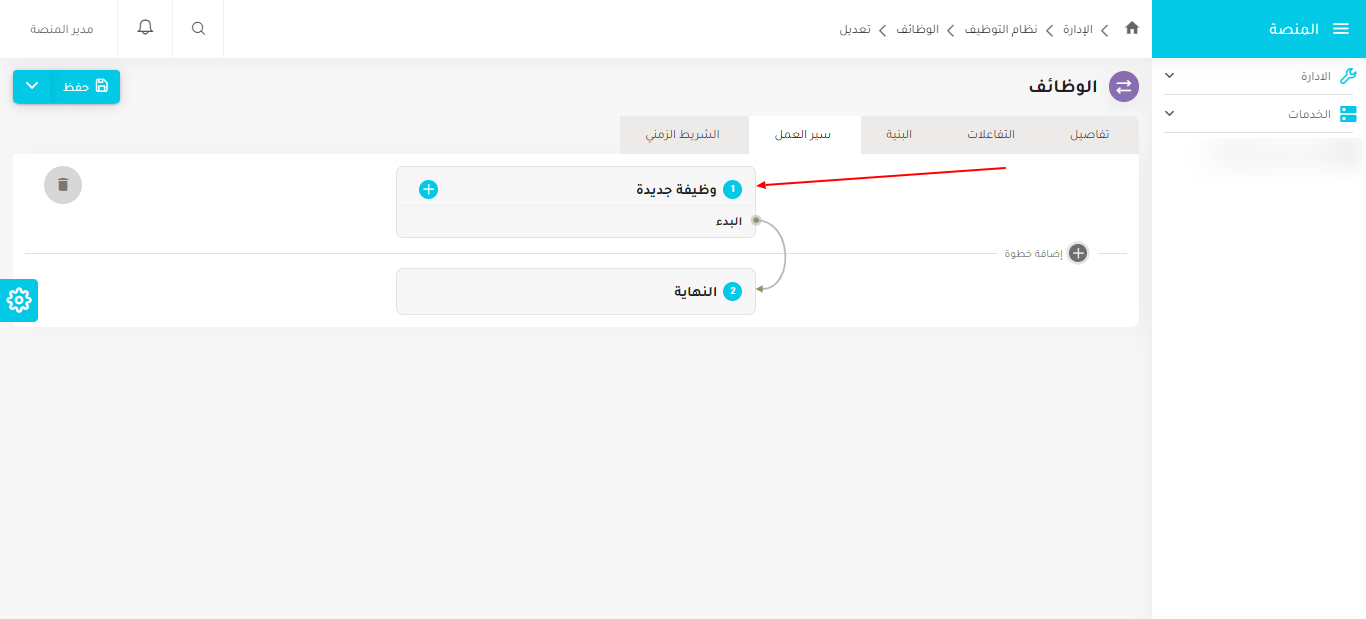This screenshot has width=1366, height=619.
Task: Click the services icon beside الخدمات
Action: [x=1350, y=113]
